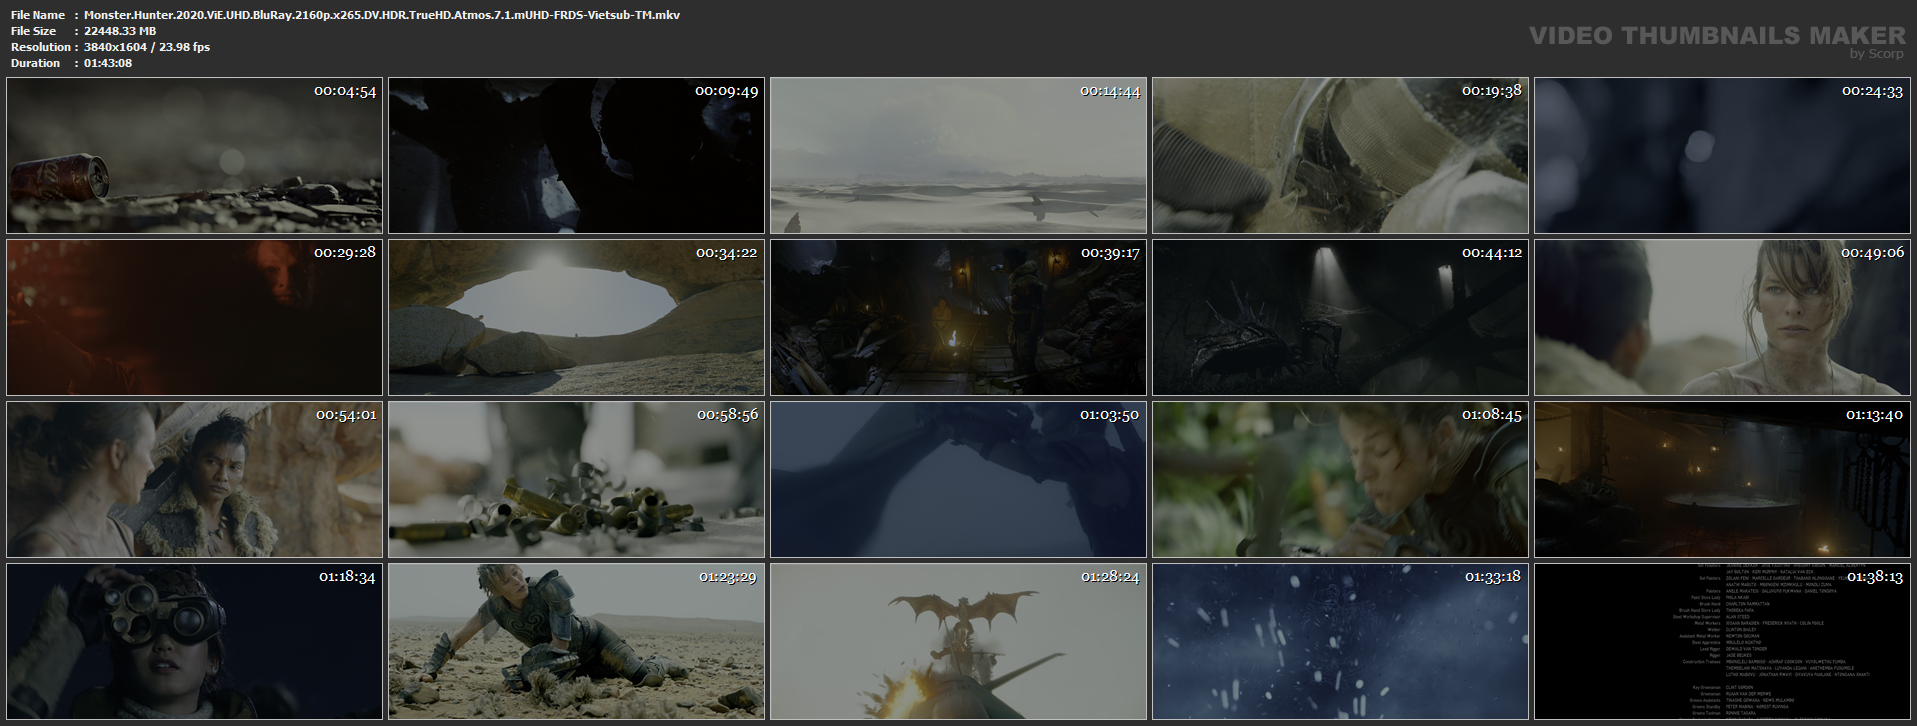Click the file name Monster.Hunter.2020 mkv text
Image resolution: width=1917 pixels, height=726 pixels.
(382, 15)
